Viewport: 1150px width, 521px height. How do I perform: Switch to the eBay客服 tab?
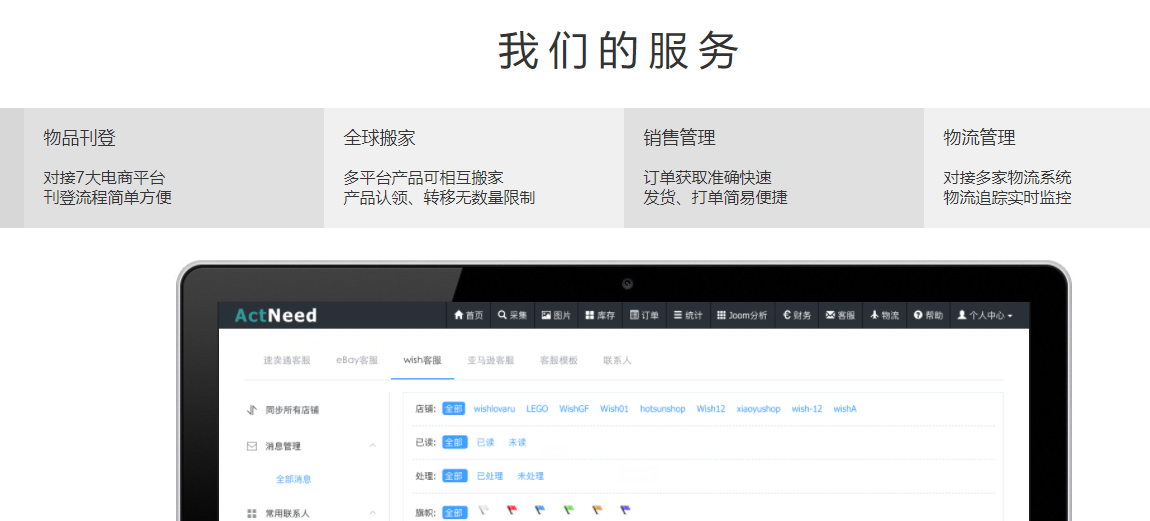click(x=357, y=360)
